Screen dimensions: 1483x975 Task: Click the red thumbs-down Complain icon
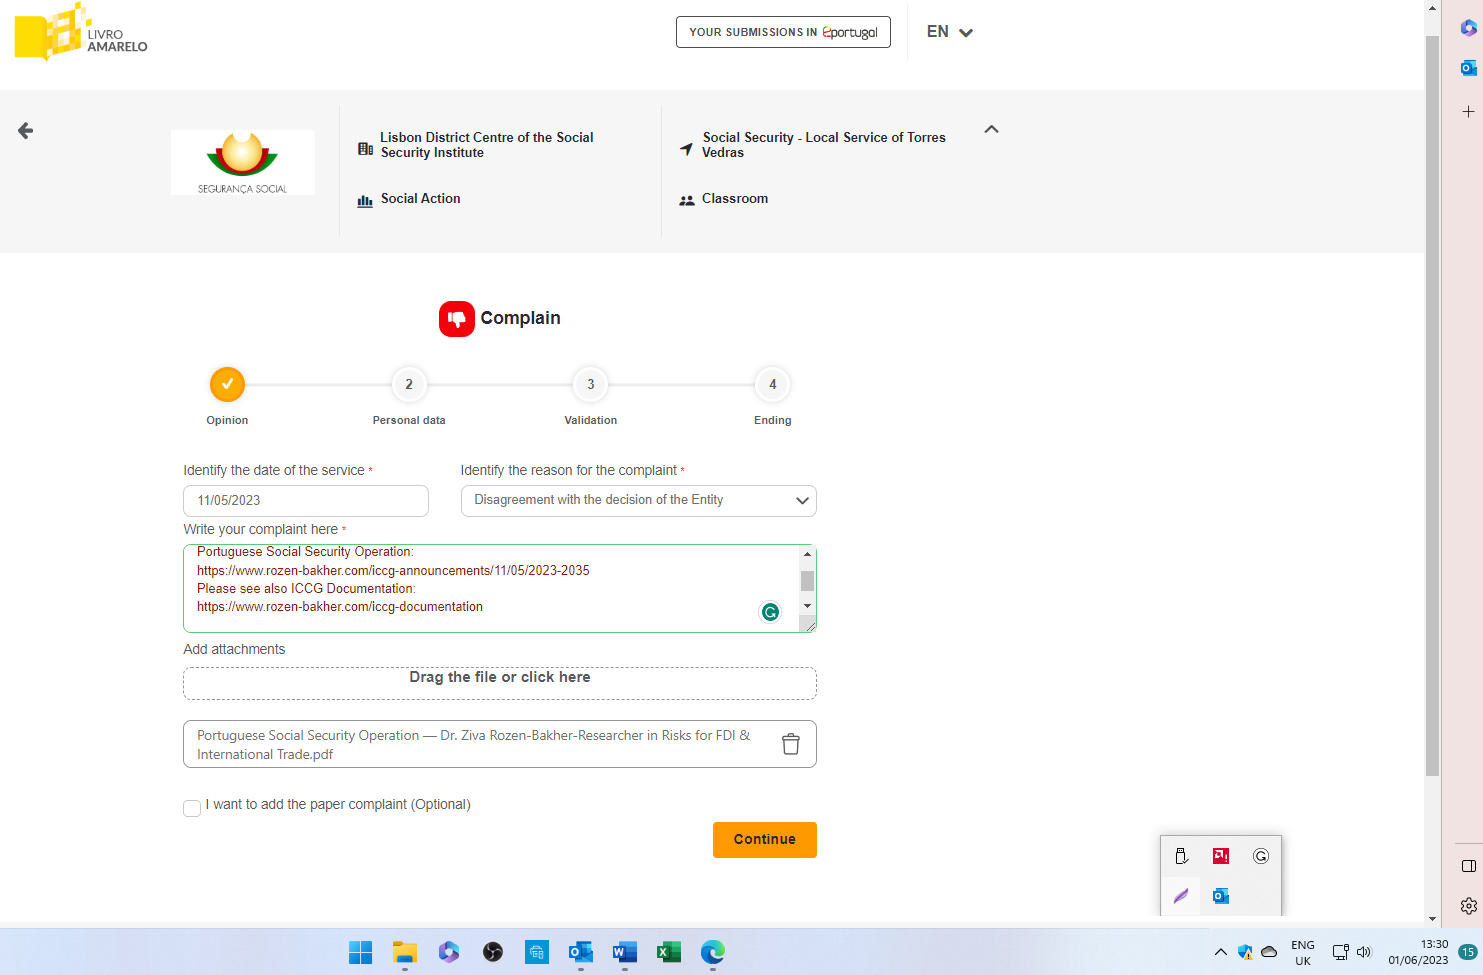(457, 319)
